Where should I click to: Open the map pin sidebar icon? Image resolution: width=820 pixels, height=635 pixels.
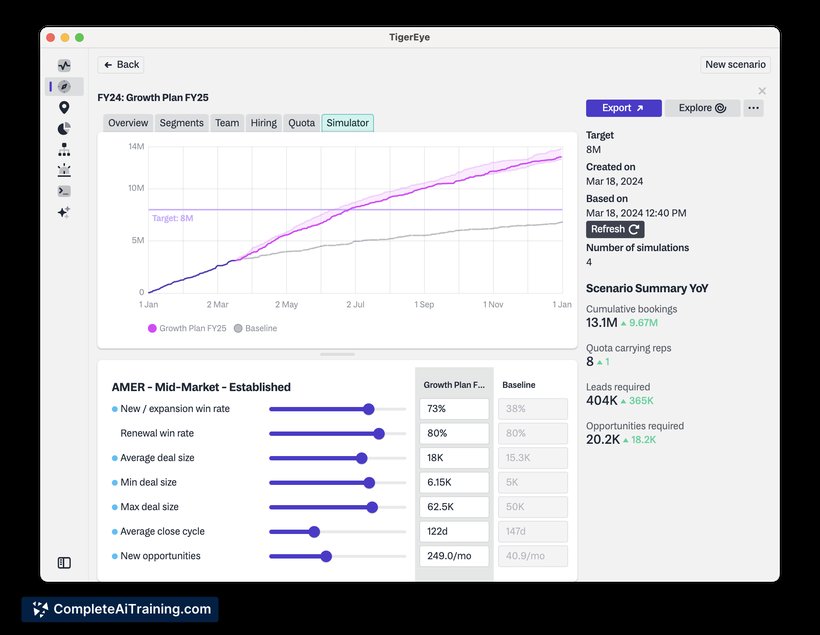tap(64, 107)
